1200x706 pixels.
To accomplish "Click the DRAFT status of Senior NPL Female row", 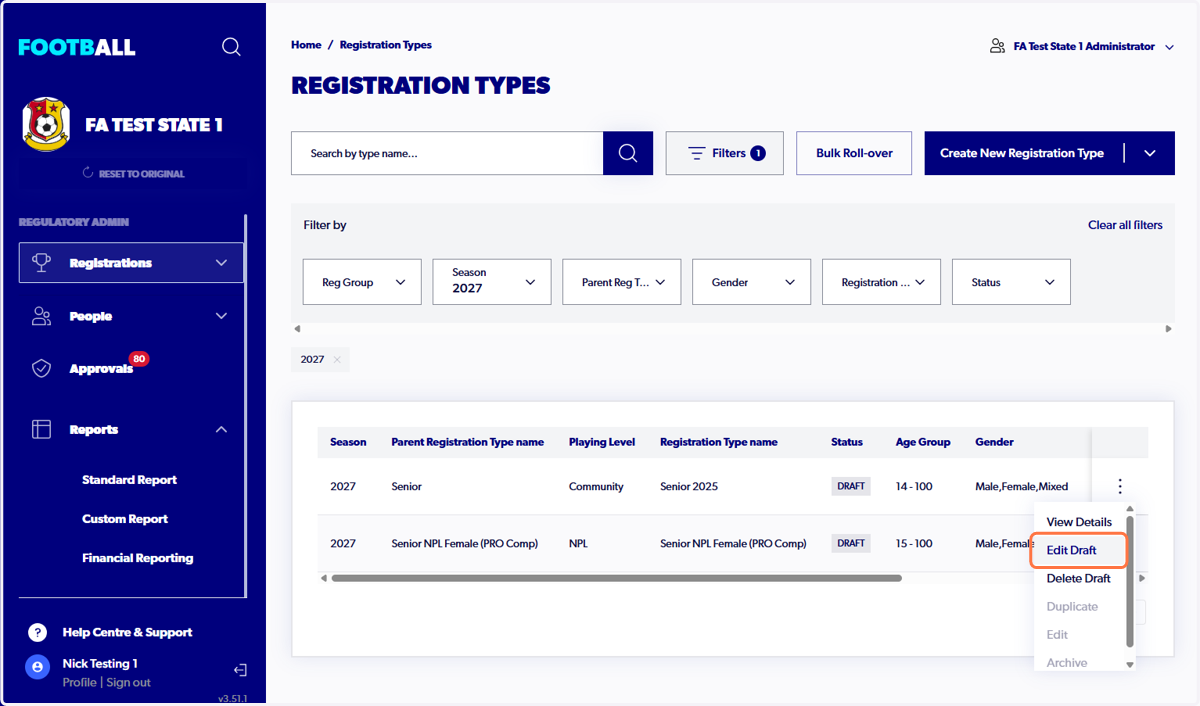I will click(851, 543).
